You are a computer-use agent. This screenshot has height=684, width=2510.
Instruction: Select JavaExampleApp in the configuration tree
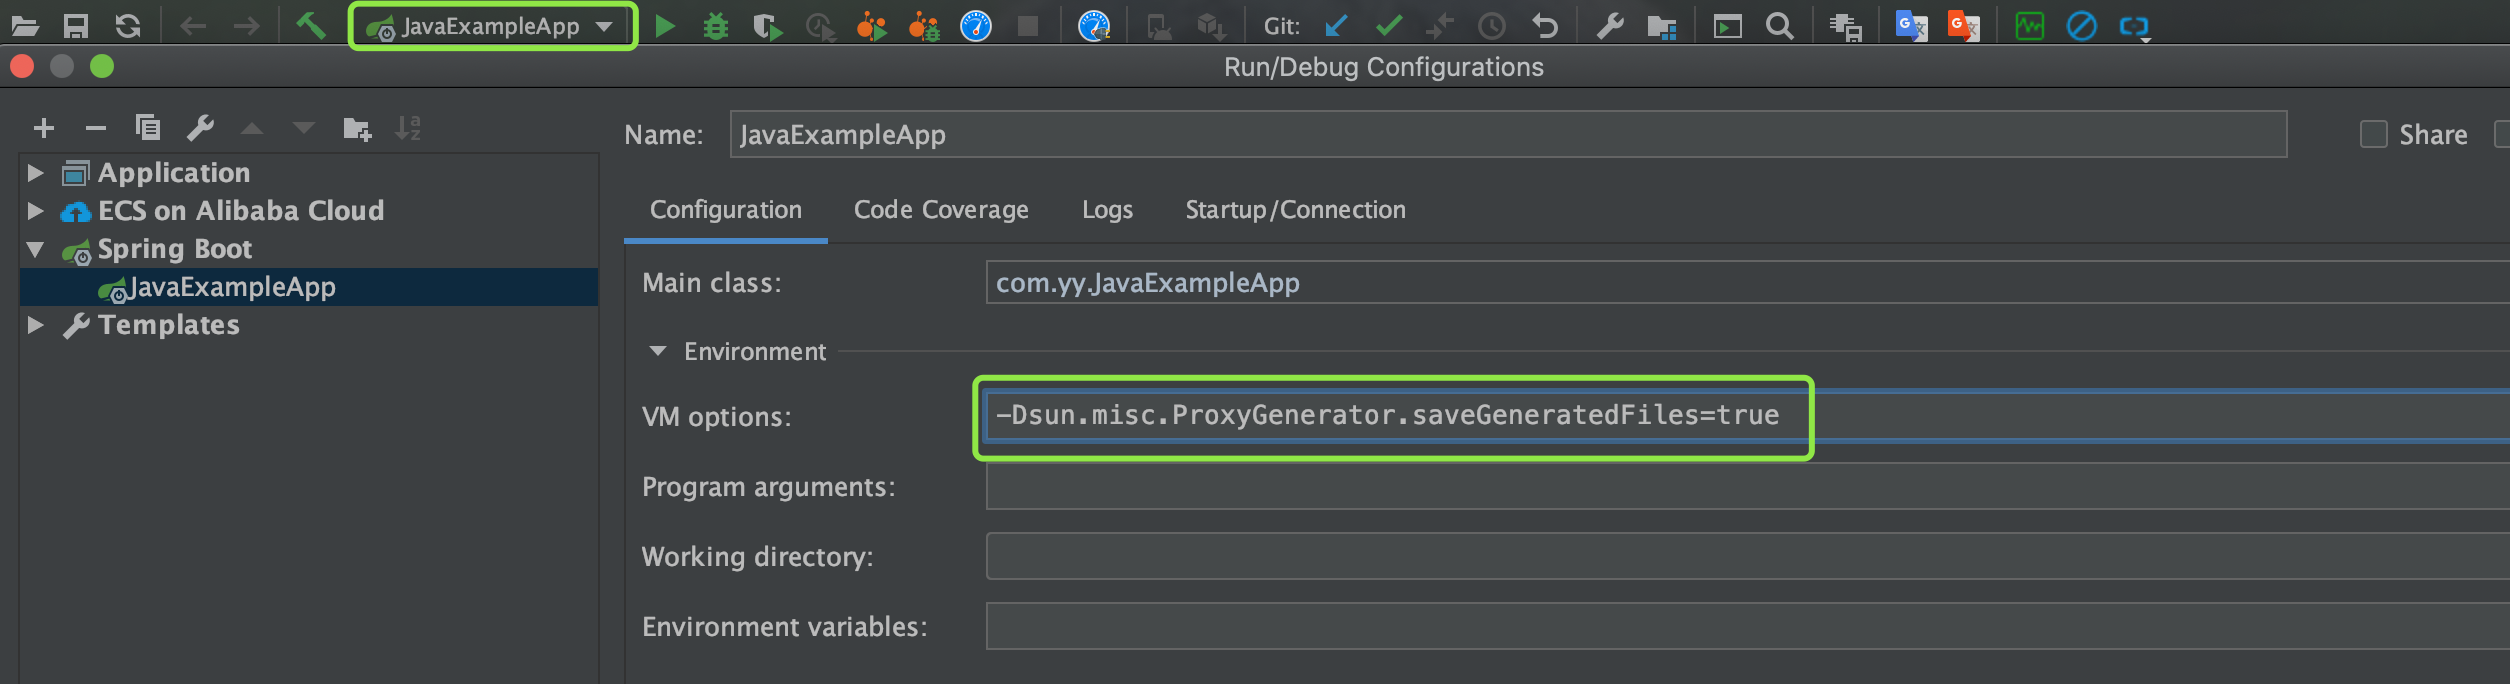click(309, 287)
